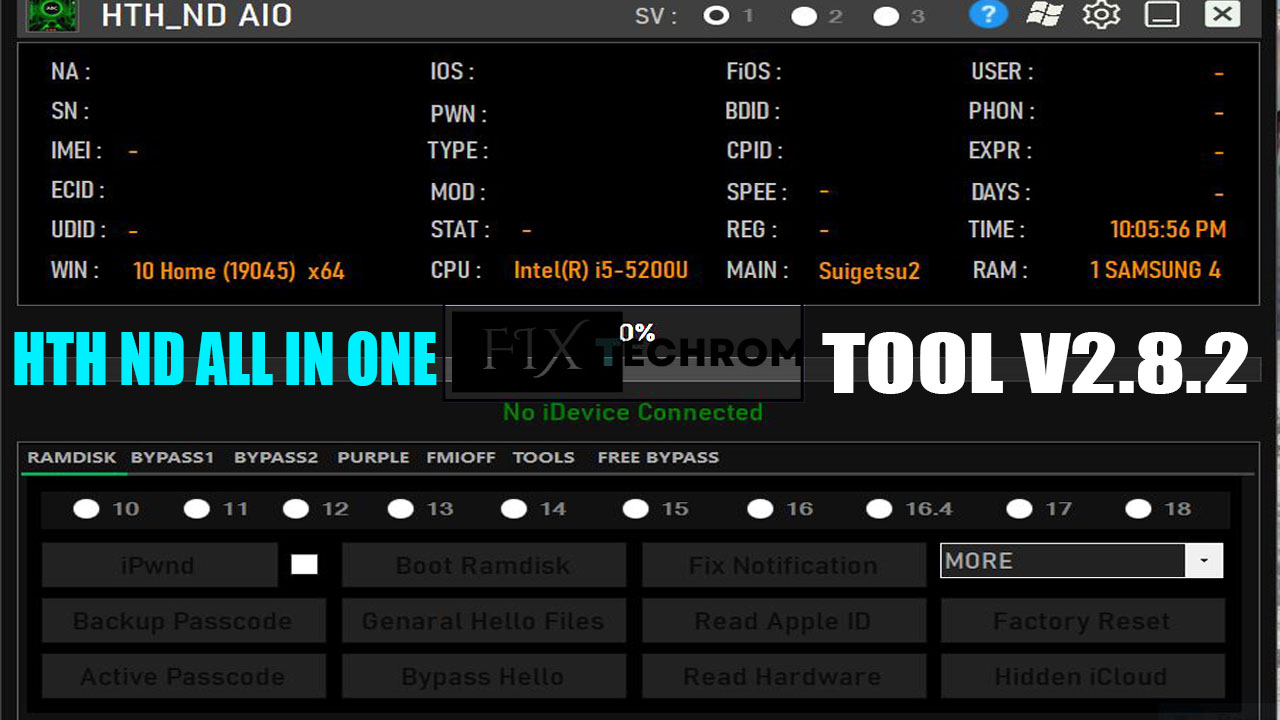Expand the MORE dropdown arrow
Image resolution: width=1280 pixels, height=720 pixels.
[x=1204, y=561]
